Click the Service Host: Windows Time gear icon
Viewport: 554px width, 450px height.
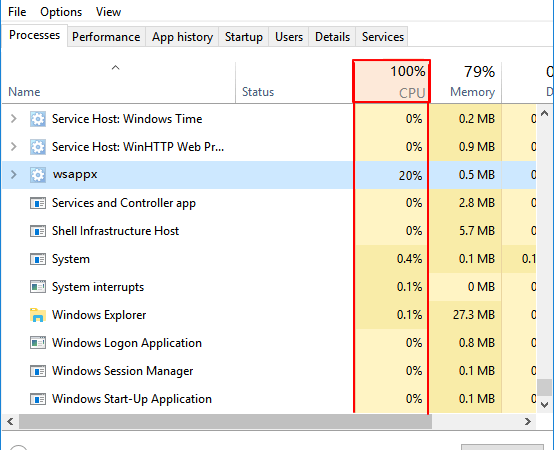[x=38, y=119]
